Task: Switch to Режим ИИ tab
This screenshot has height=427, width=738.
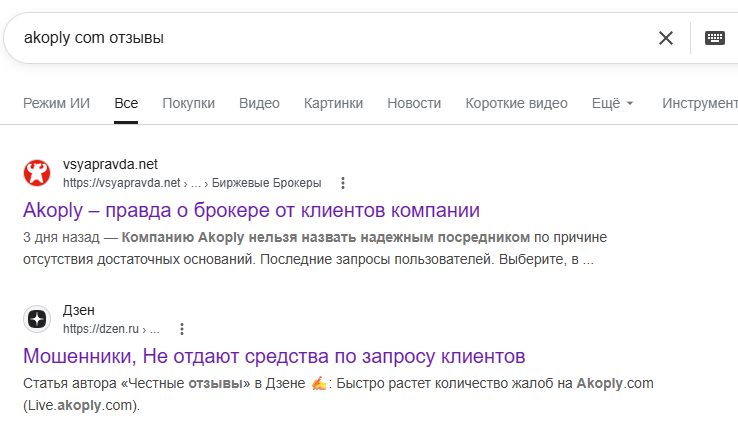Action: 56,103
